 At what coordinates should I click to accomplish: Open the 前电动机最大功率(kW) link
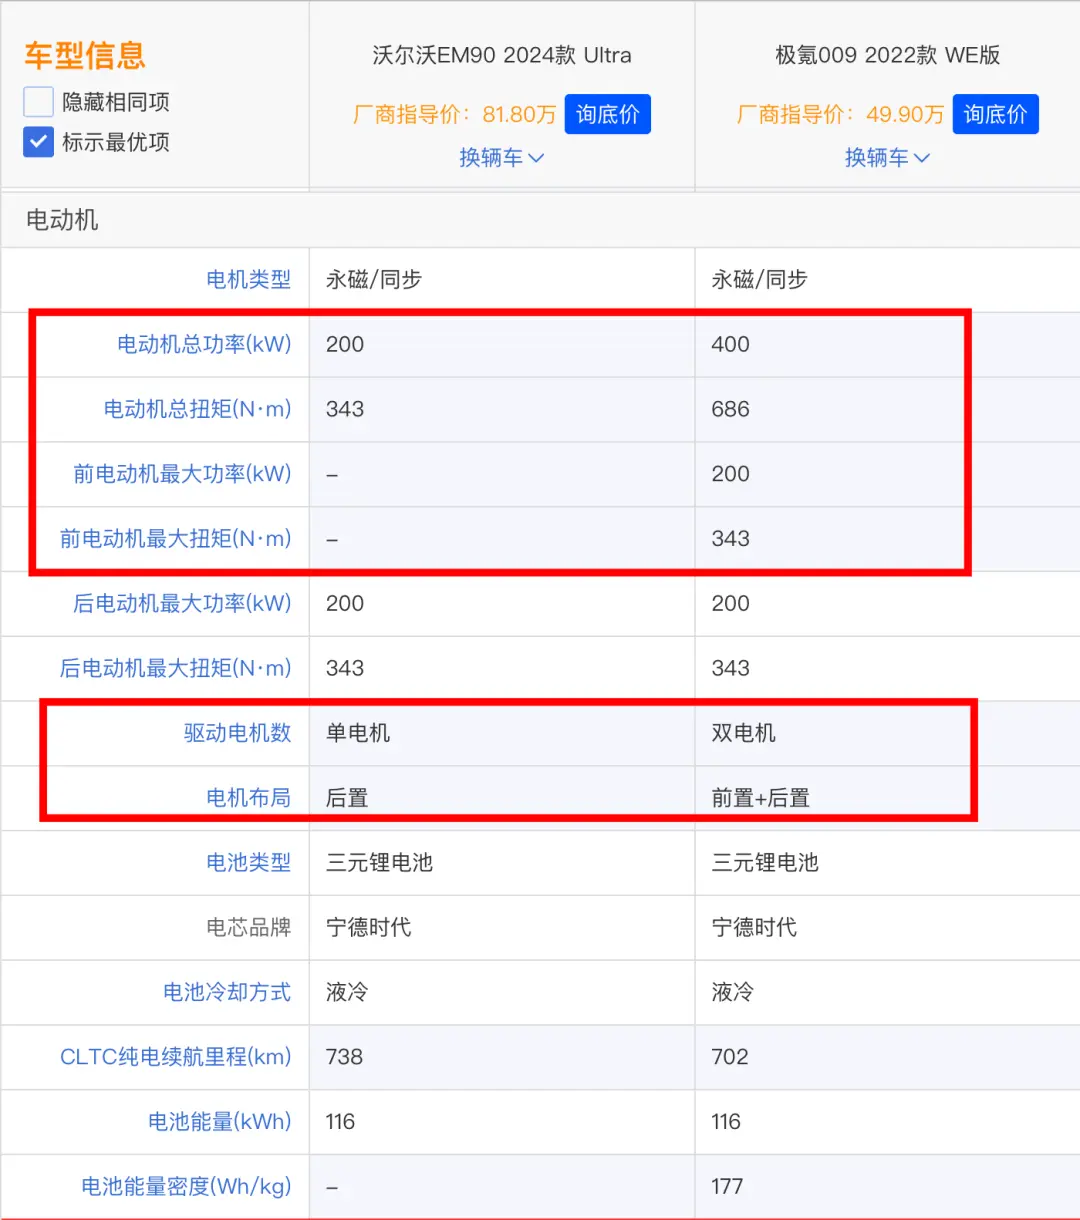182,474
